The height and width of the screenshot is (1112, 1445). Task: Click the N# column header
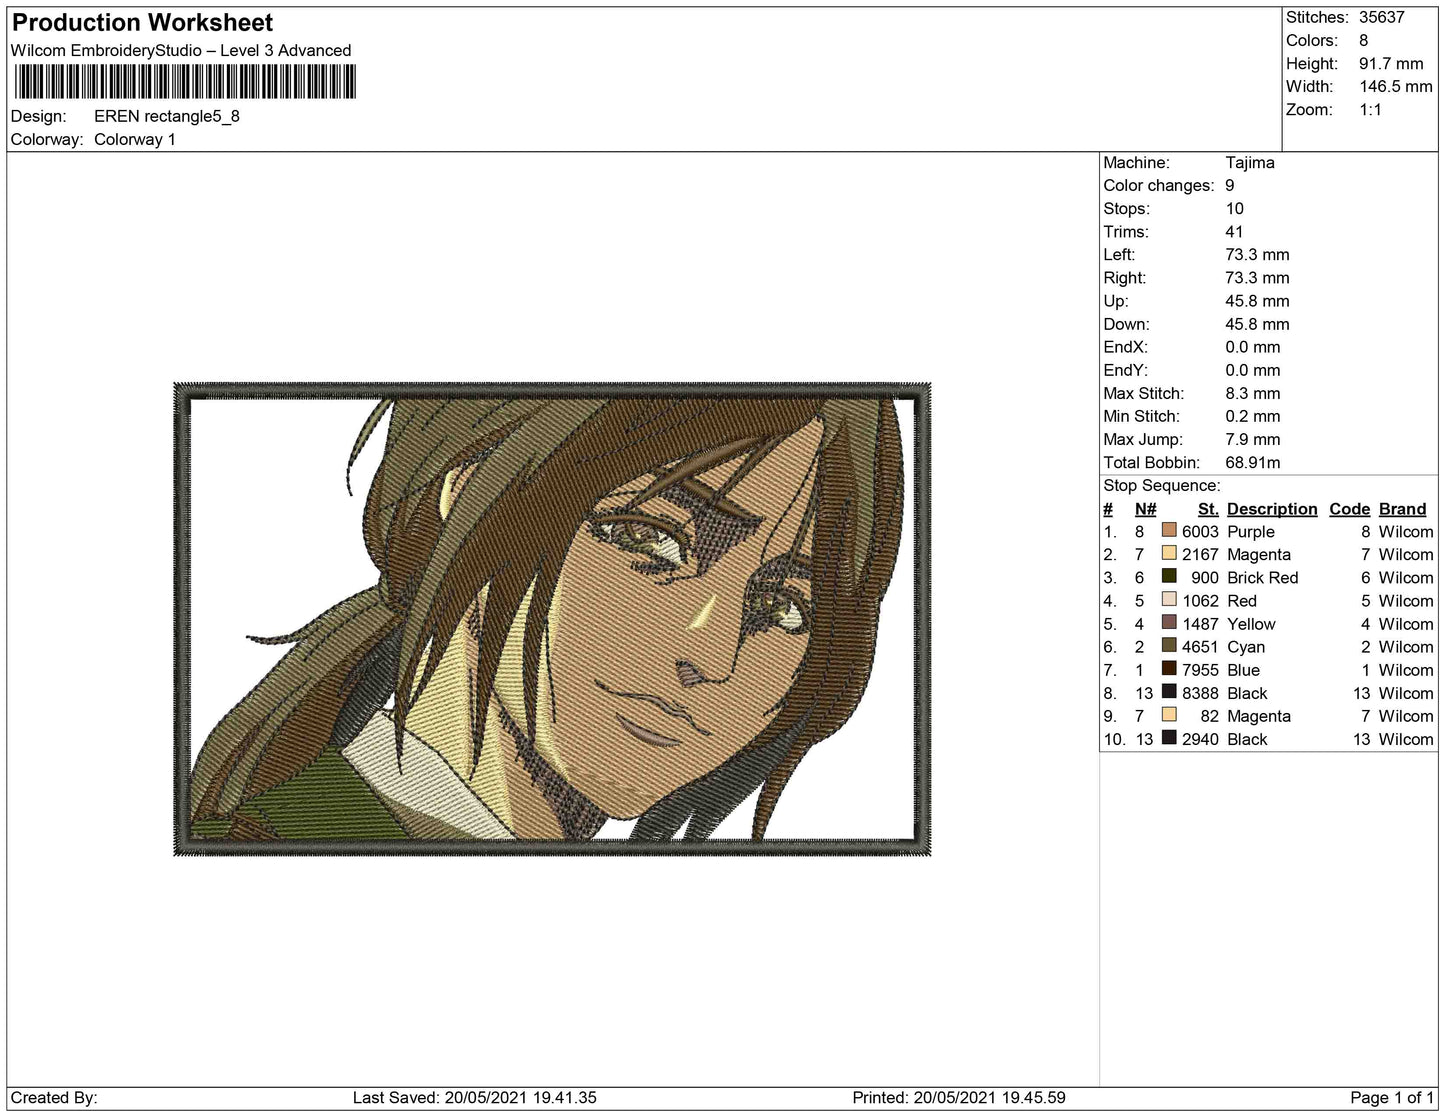click(1145, 509)
